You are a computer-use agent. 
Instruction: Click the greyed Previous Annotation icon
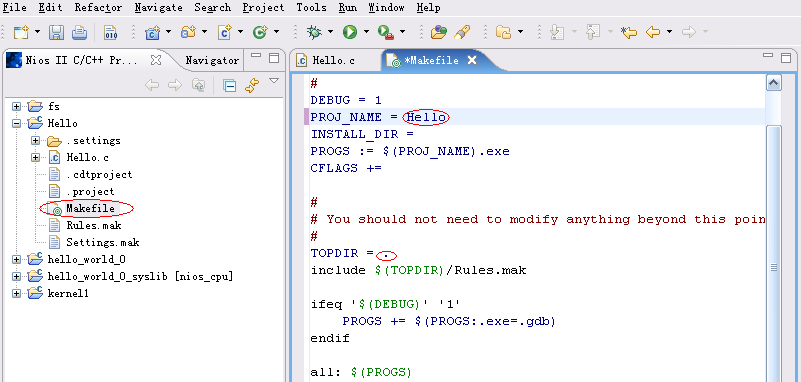click(x=593, y=32)
